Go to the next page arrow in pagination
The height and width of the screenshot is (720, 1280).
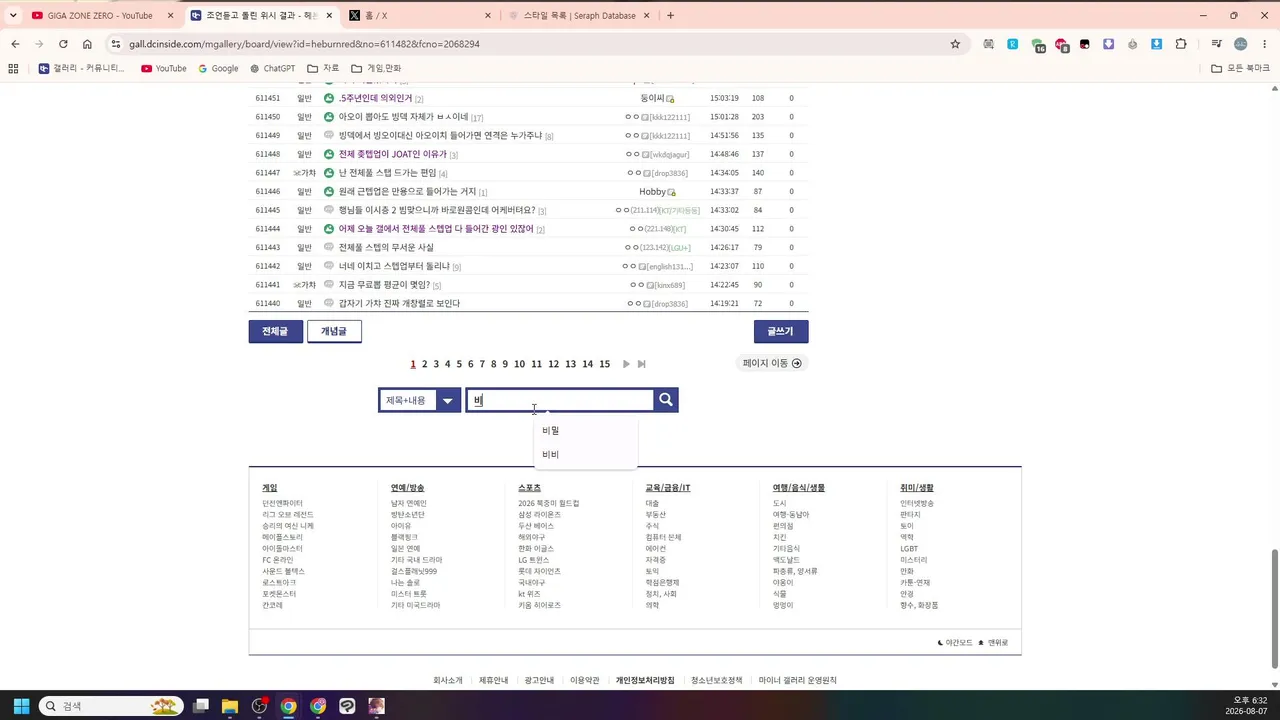[626, 364]
